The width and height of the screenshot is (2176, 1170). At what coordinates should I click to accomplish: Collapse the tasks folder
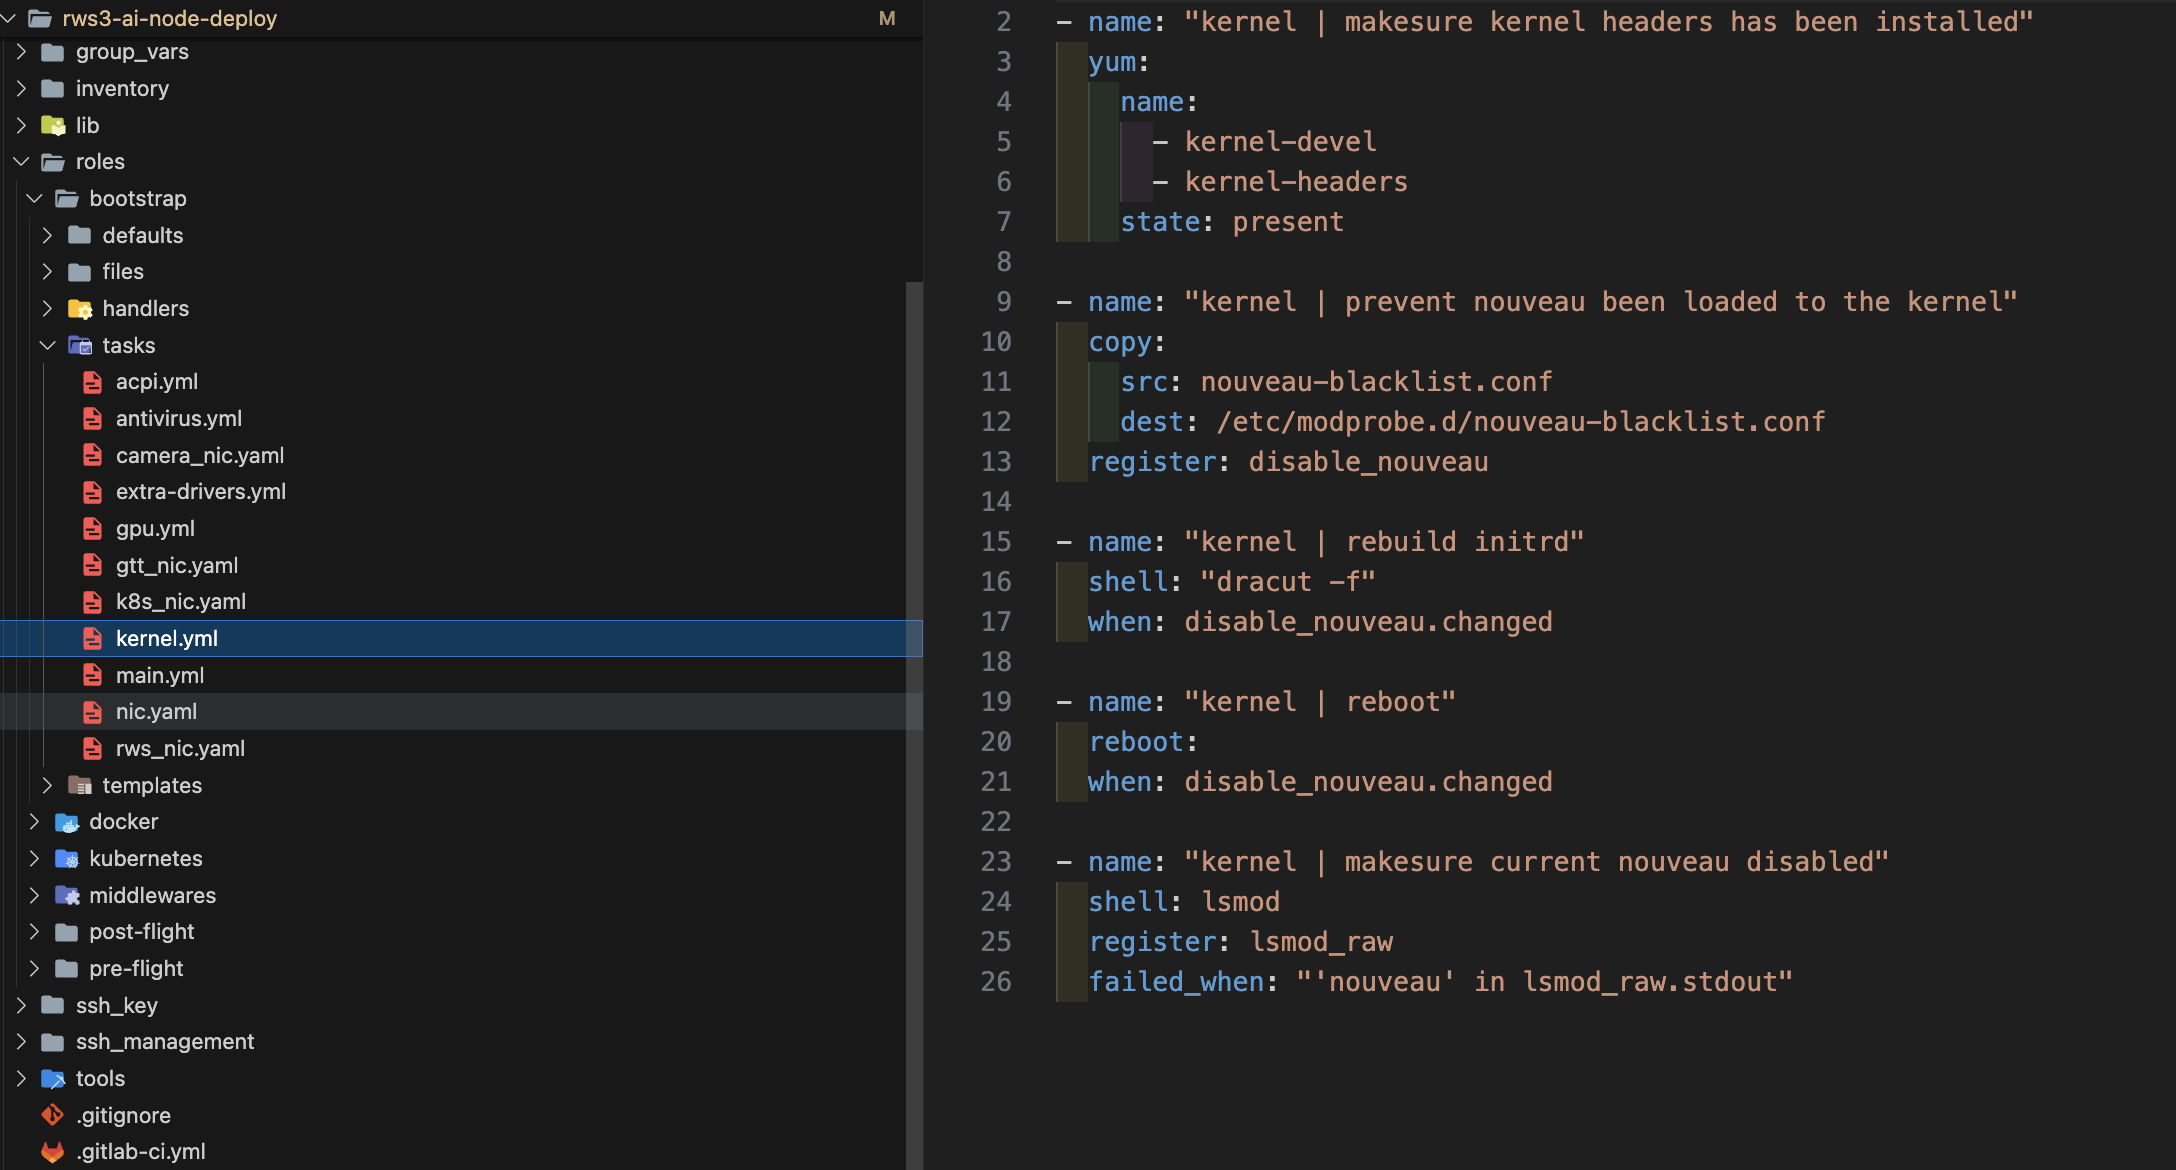point(53,343)
